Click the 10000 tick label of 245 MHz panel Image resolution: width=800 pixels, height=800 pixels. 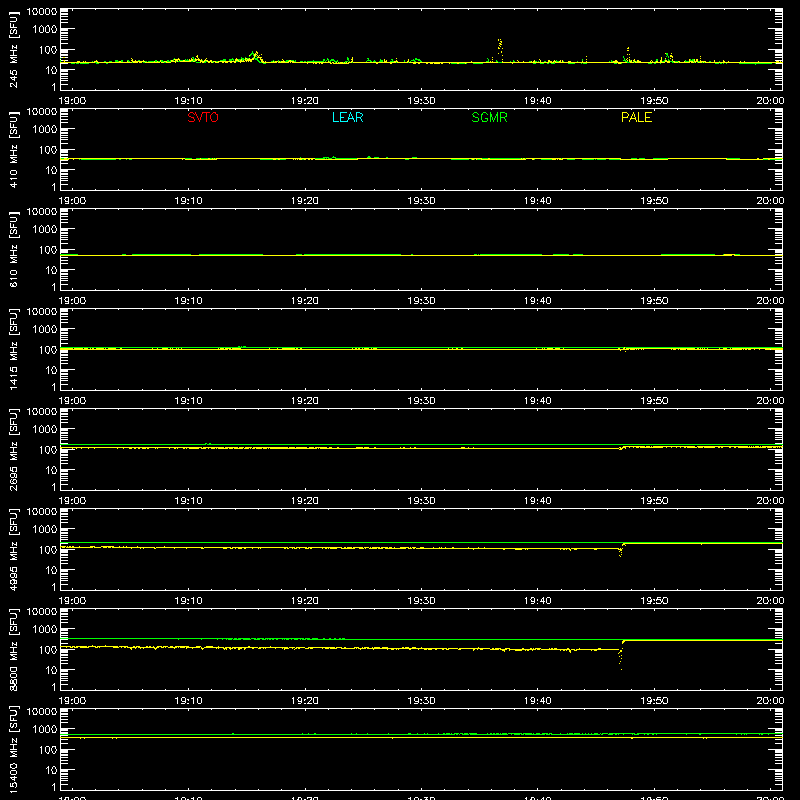42,12
